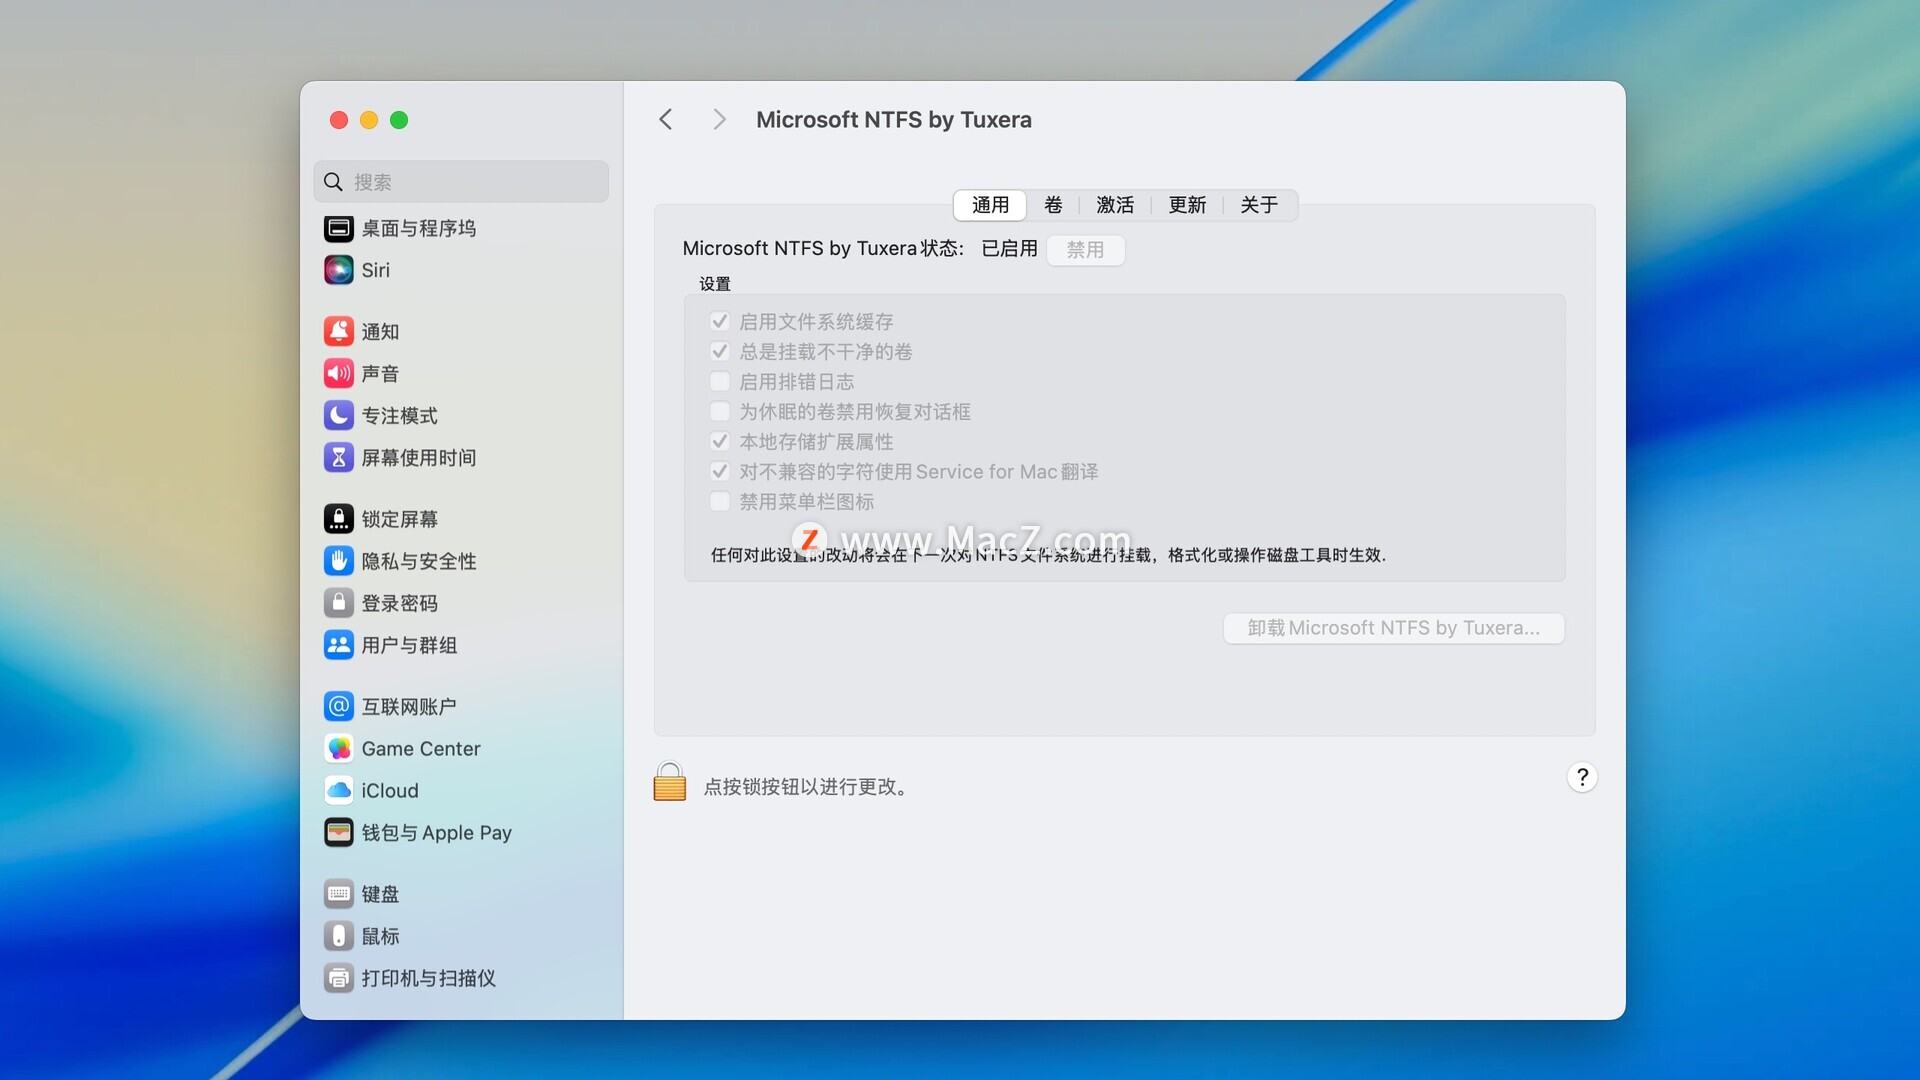Image resolution: width=1920 pixels, height=1080 pixels.
Task: Open the Wallet & Apple Pay icon
Action: pyautogui.click(x=339, y=832)
